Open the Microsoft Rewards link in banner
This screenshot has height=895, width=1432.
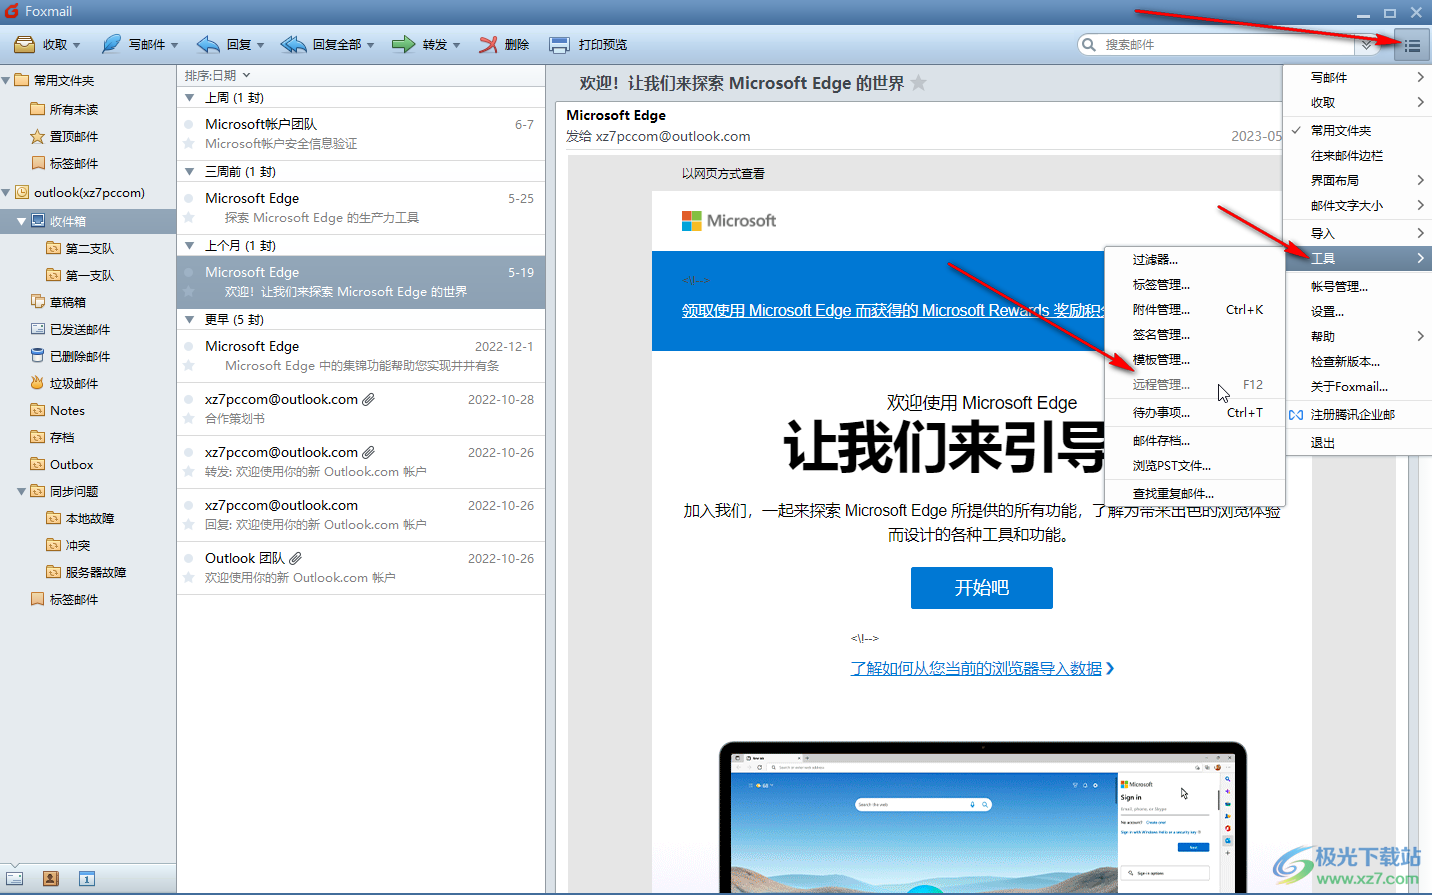pyautogui.click(x=892, y=310)
